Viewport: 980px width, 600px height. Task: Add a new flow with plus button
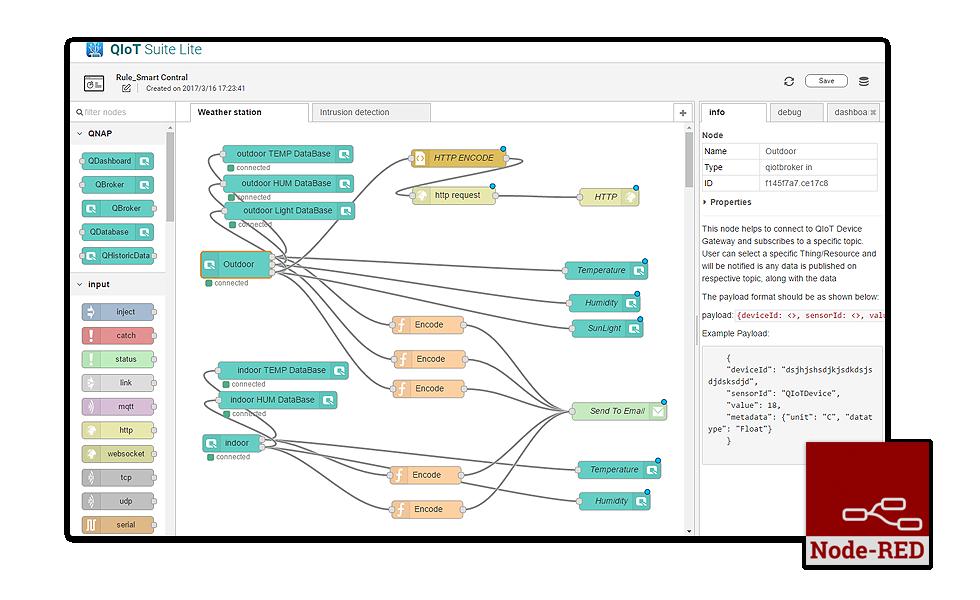tap(682, 113)
